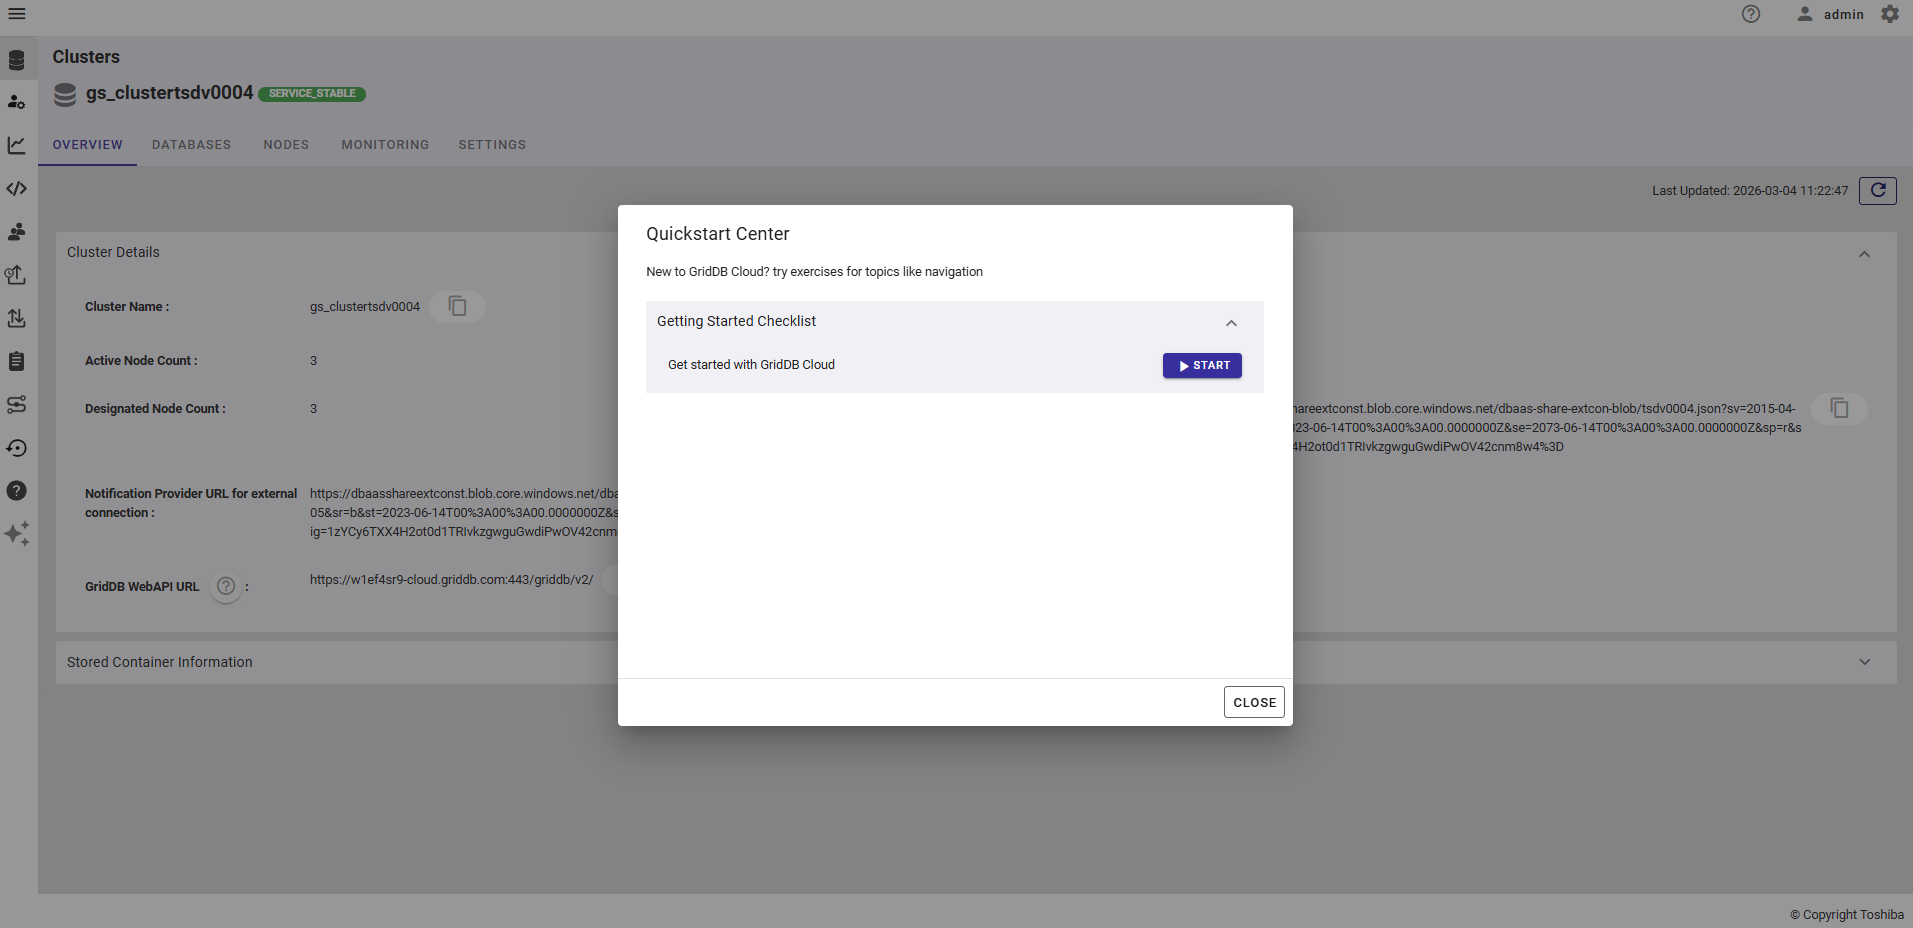Open the line chart monitoring sidebar icon

tap(17, 146)
